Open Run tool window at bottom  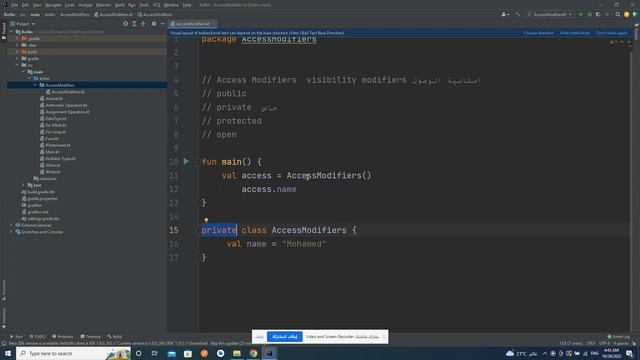pyautogui.click(x=16, y=337)
